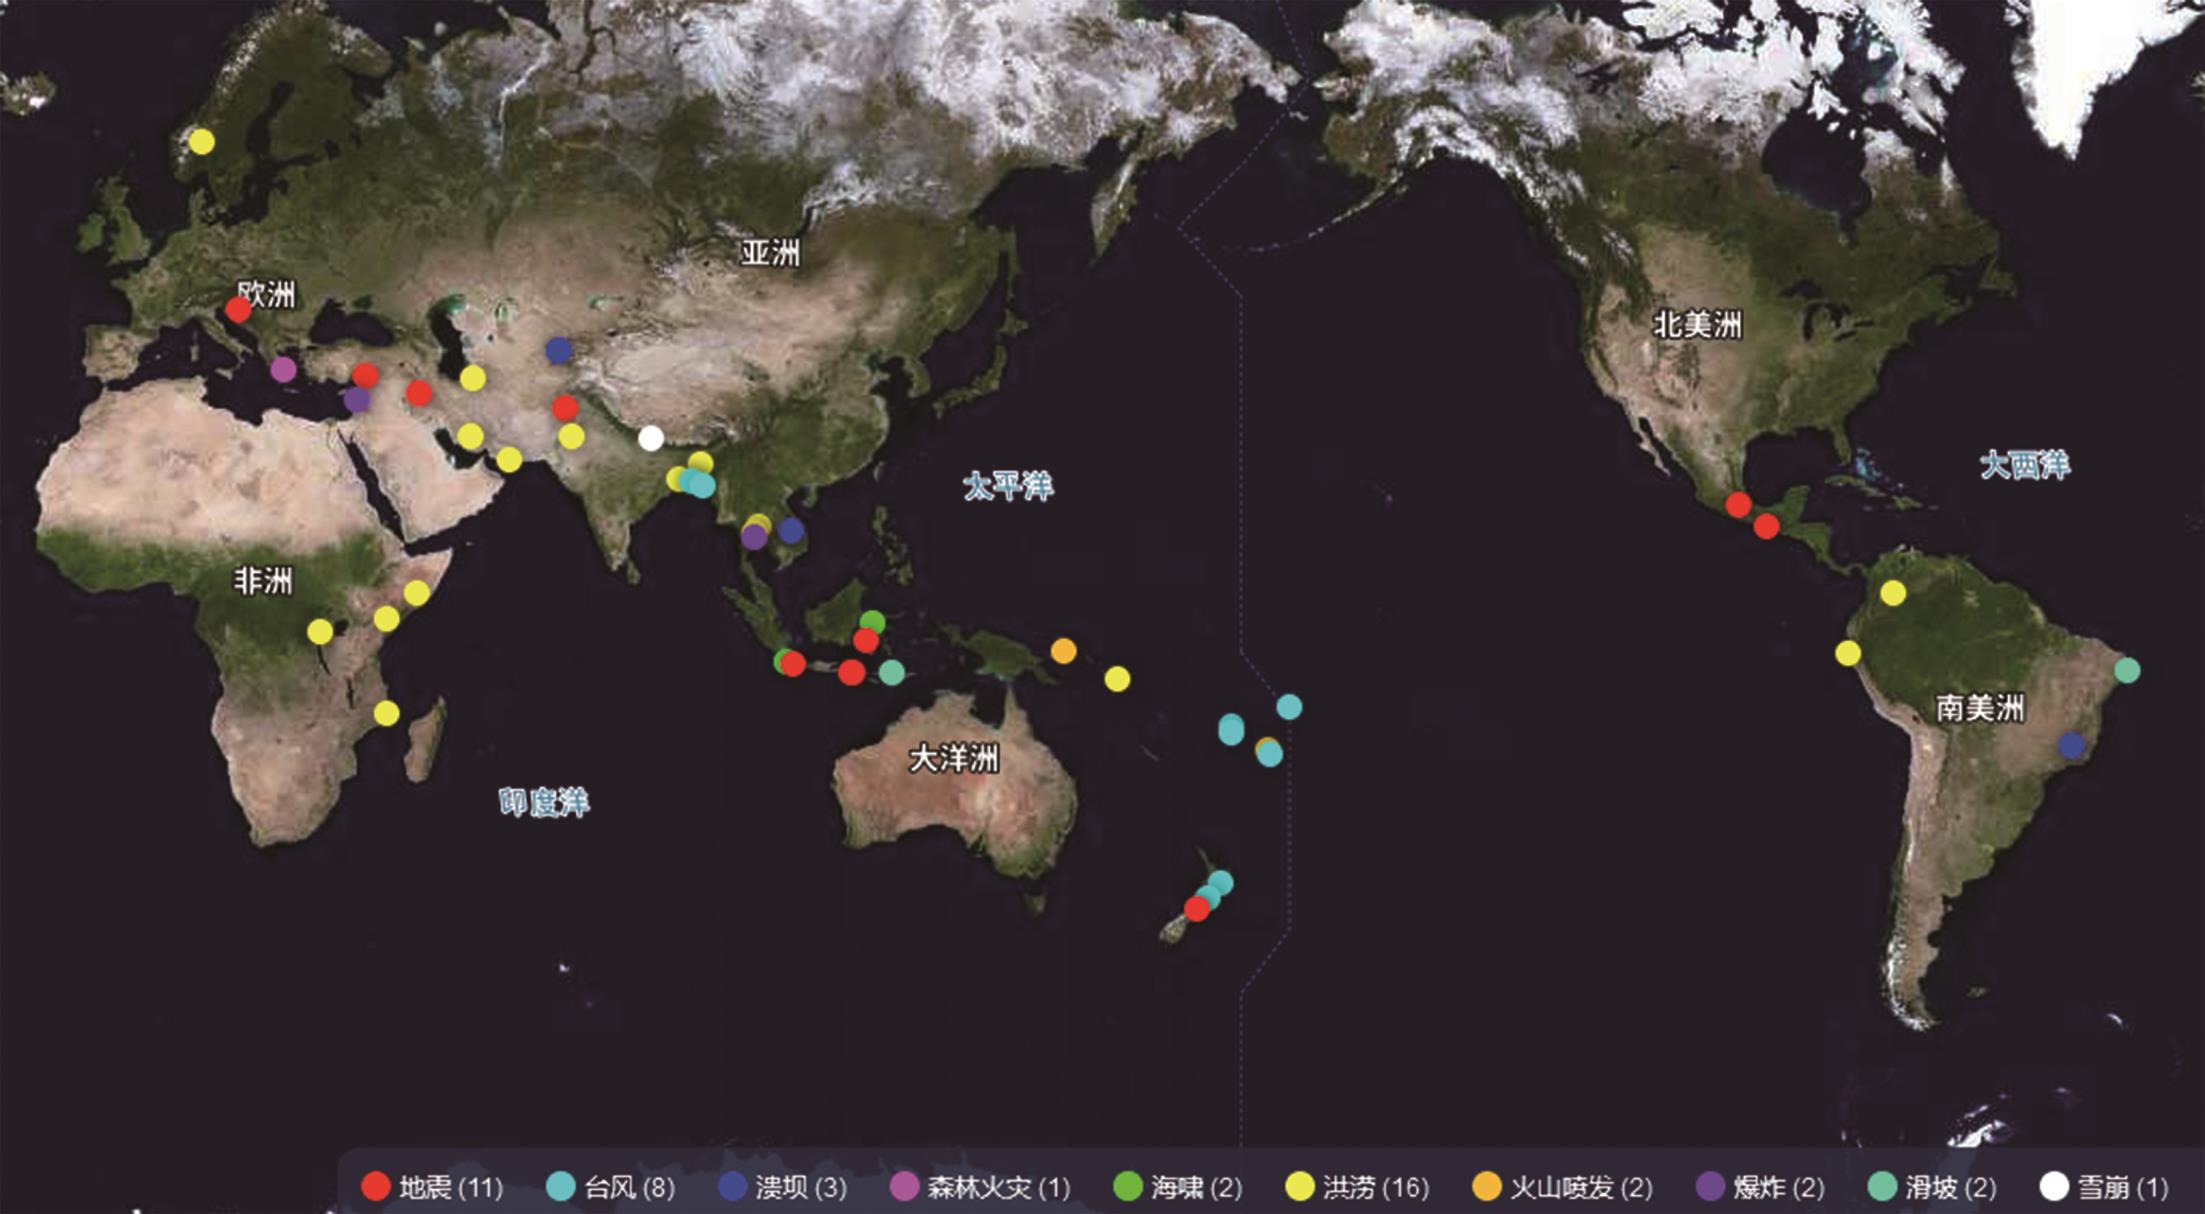The width and height of the screenshot is (2205, 1214).
Task: Click the orange volcano marker near Papua New Guinea
Action: pos(1063,651)
